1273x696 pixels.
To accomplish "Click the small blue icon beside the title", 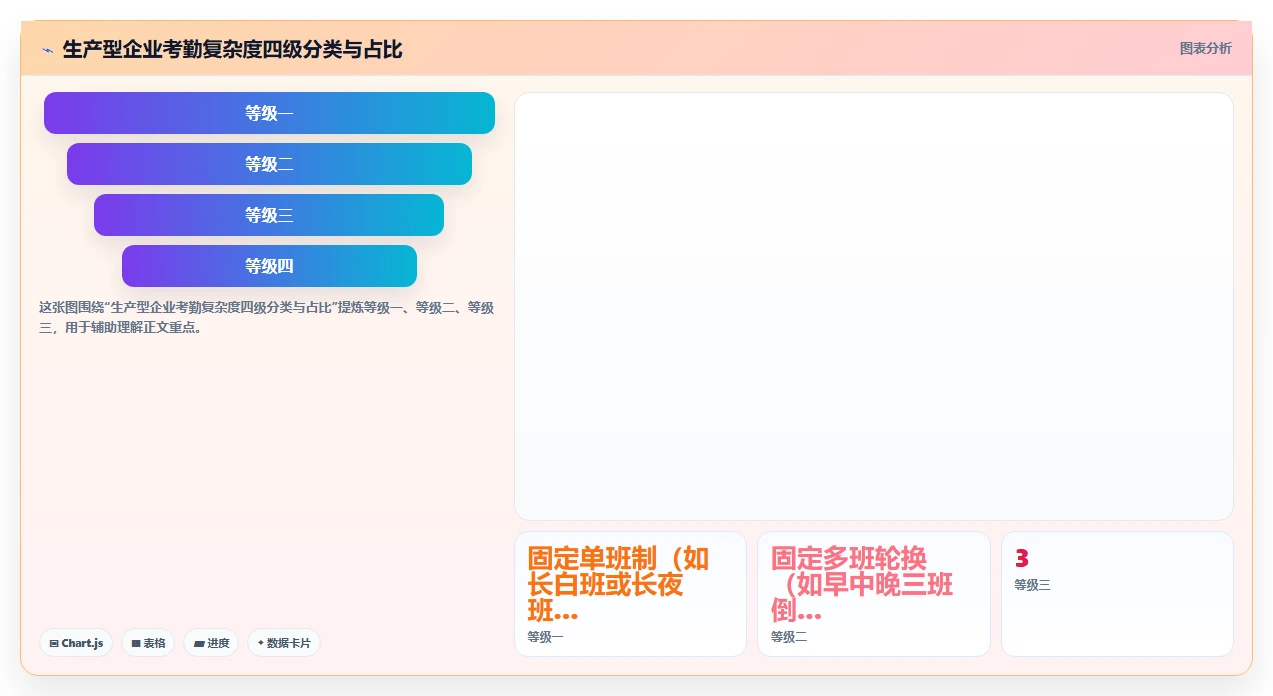I will click(47, 49).
